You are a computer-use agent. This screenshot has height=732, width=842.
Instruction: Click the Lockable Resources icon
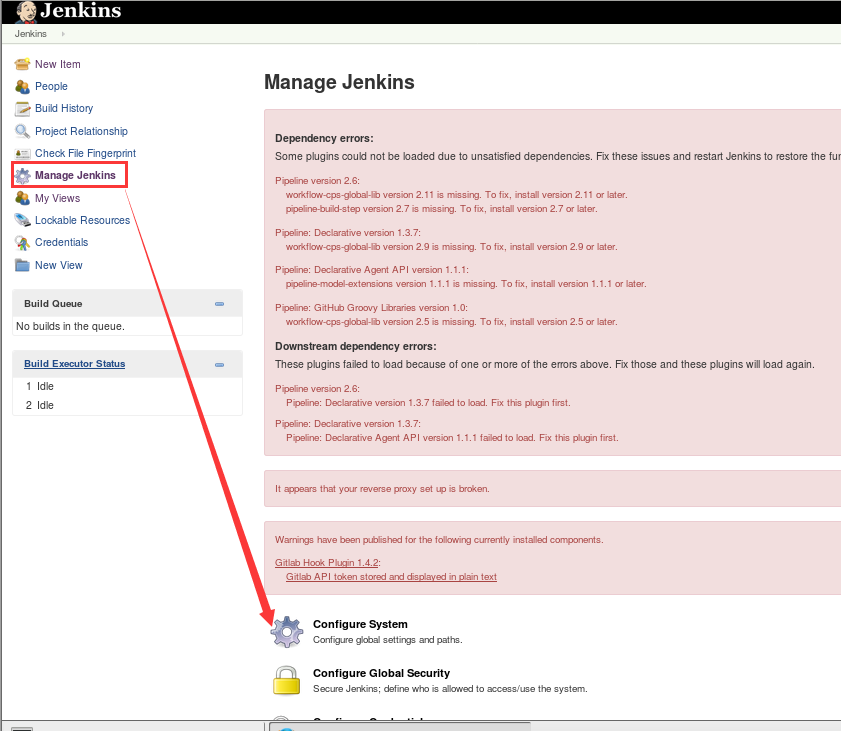pos(22,220)
